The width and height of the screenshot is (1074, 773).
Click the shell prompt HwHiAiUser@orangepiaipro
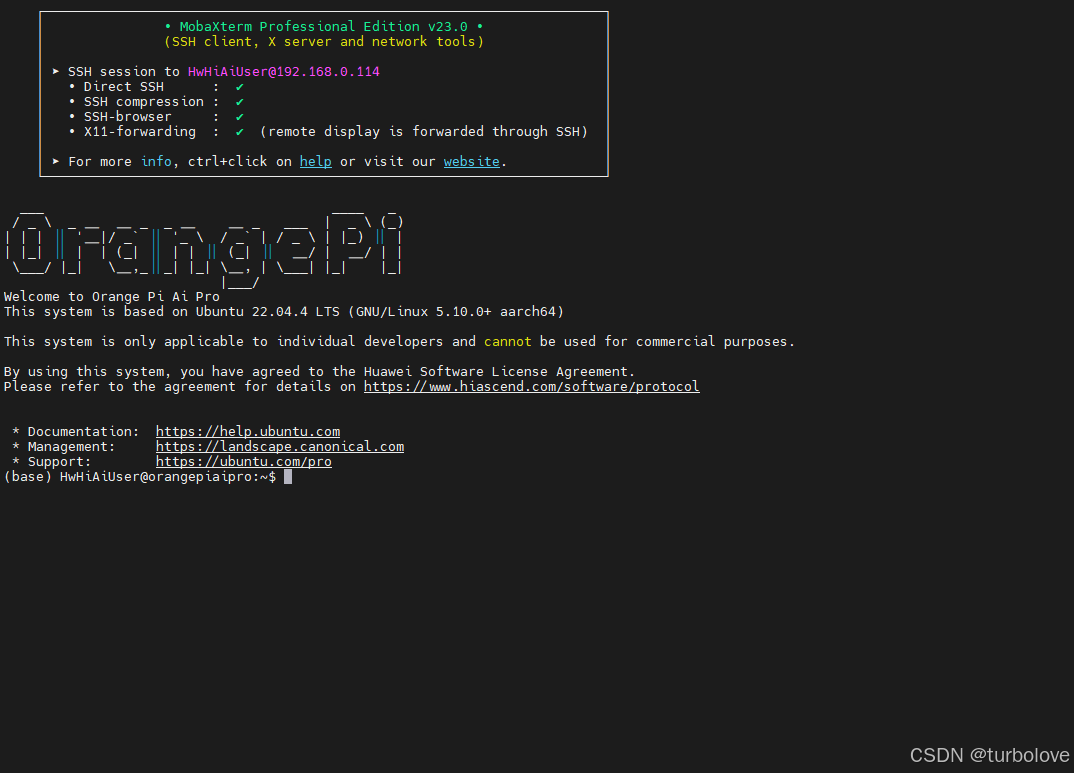157,477
